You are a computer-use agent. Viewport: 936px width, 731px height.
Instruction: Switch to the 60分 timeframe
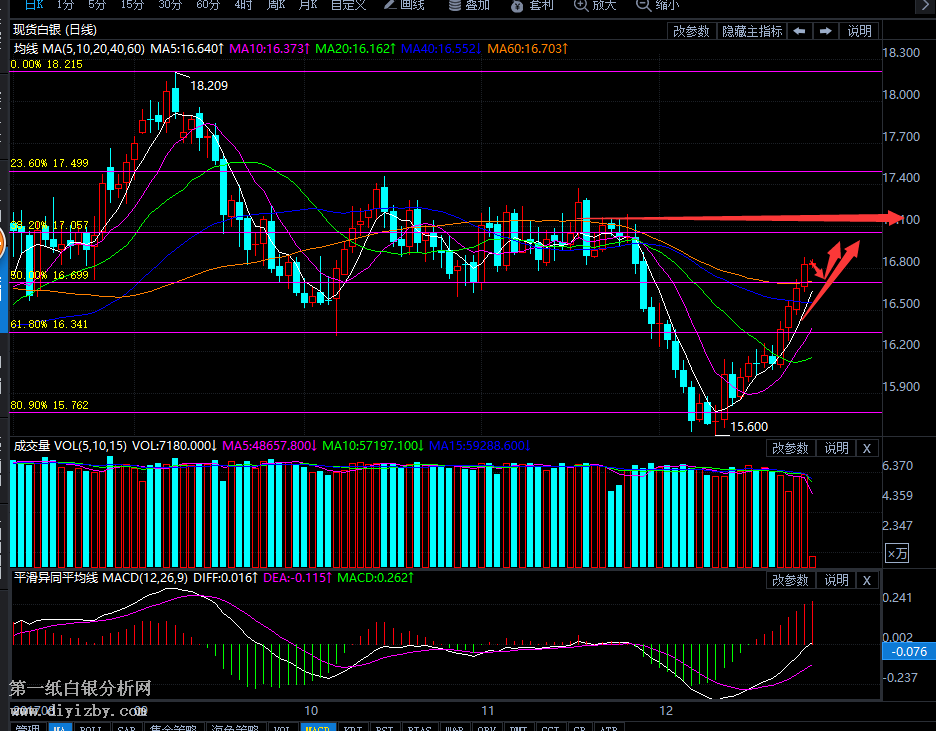click(x=207, y=5)
